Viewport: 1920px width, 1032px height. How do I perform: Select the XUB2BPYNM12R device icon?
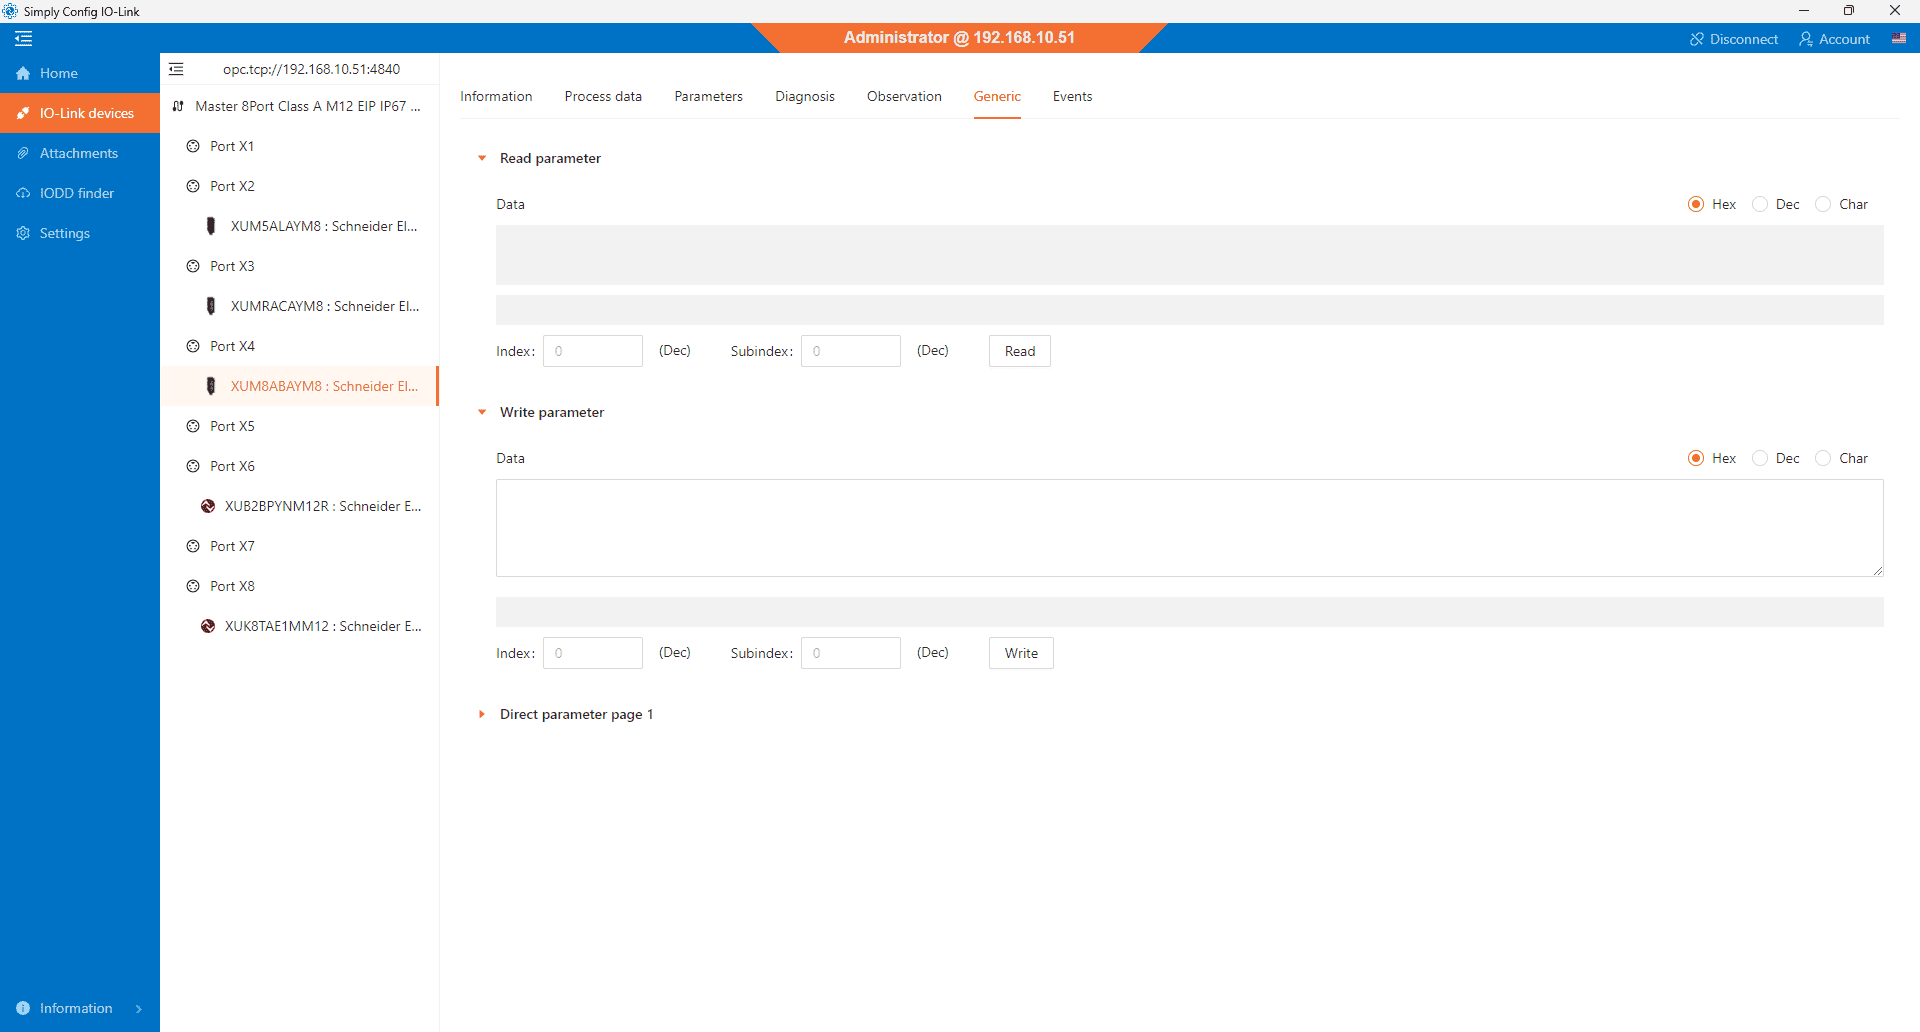208,506
